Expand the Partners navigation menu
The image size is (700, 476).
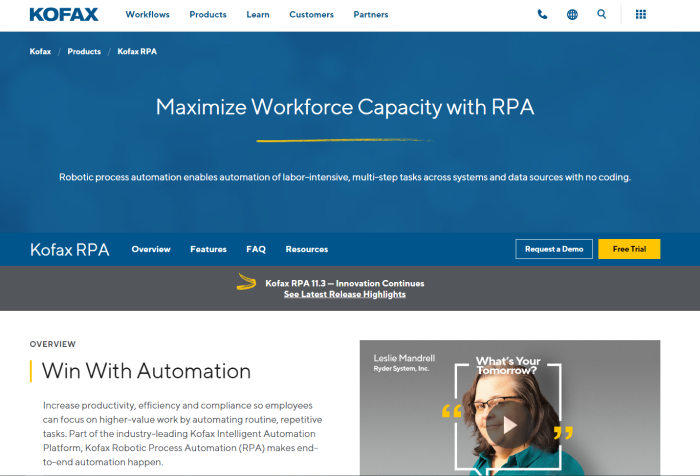370,15
